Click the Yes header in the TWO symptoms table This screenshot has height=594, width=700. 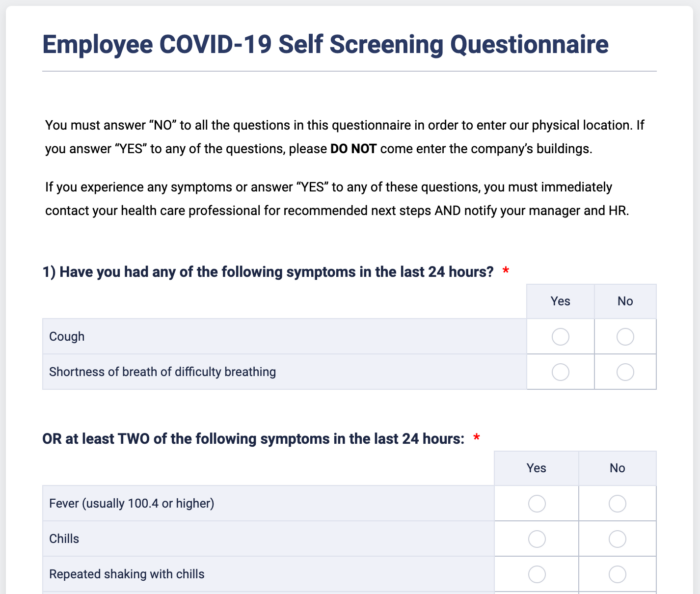click(x=537, y=468)
